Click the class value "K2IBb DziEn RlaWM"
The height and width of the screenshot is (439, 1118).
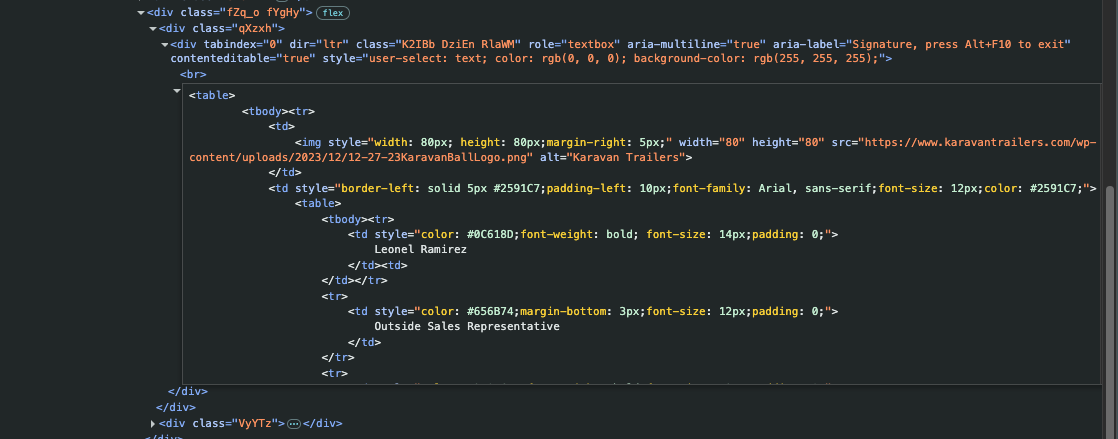click(x=459, y=44)
